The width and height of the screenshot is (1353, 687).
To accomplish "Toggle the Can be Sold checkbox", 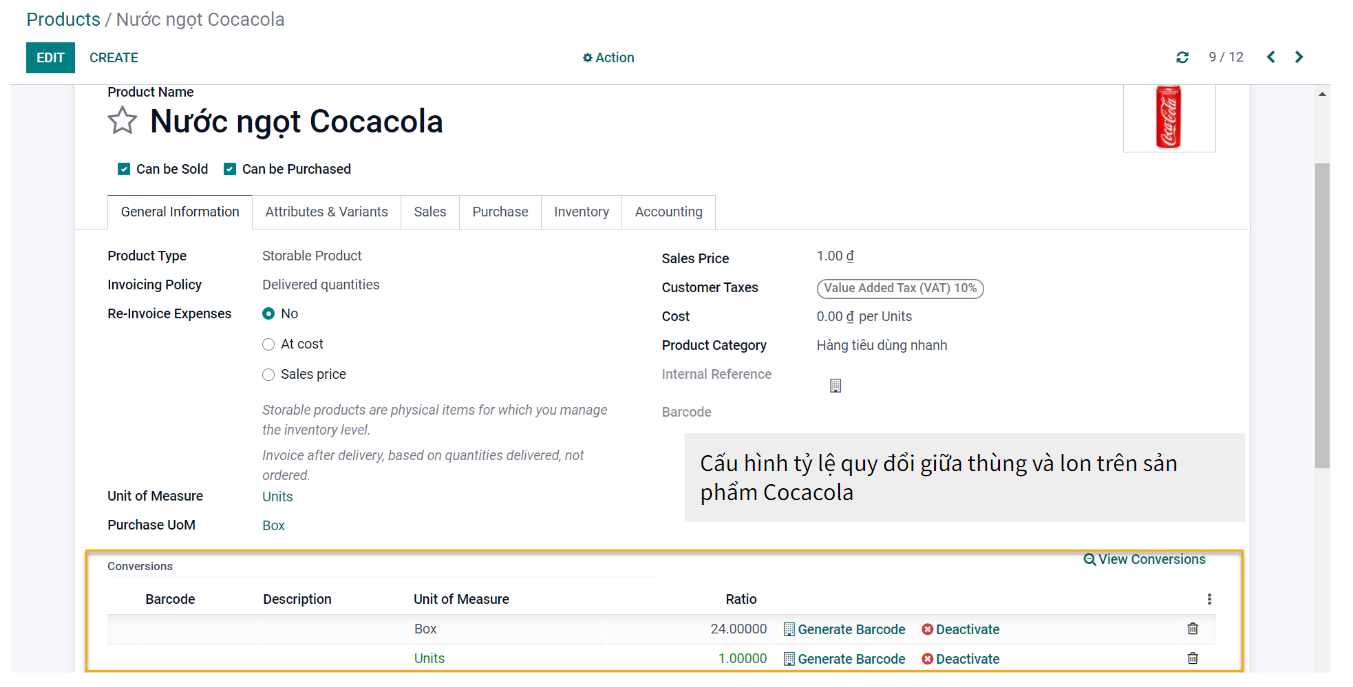I will pos(124,169).
